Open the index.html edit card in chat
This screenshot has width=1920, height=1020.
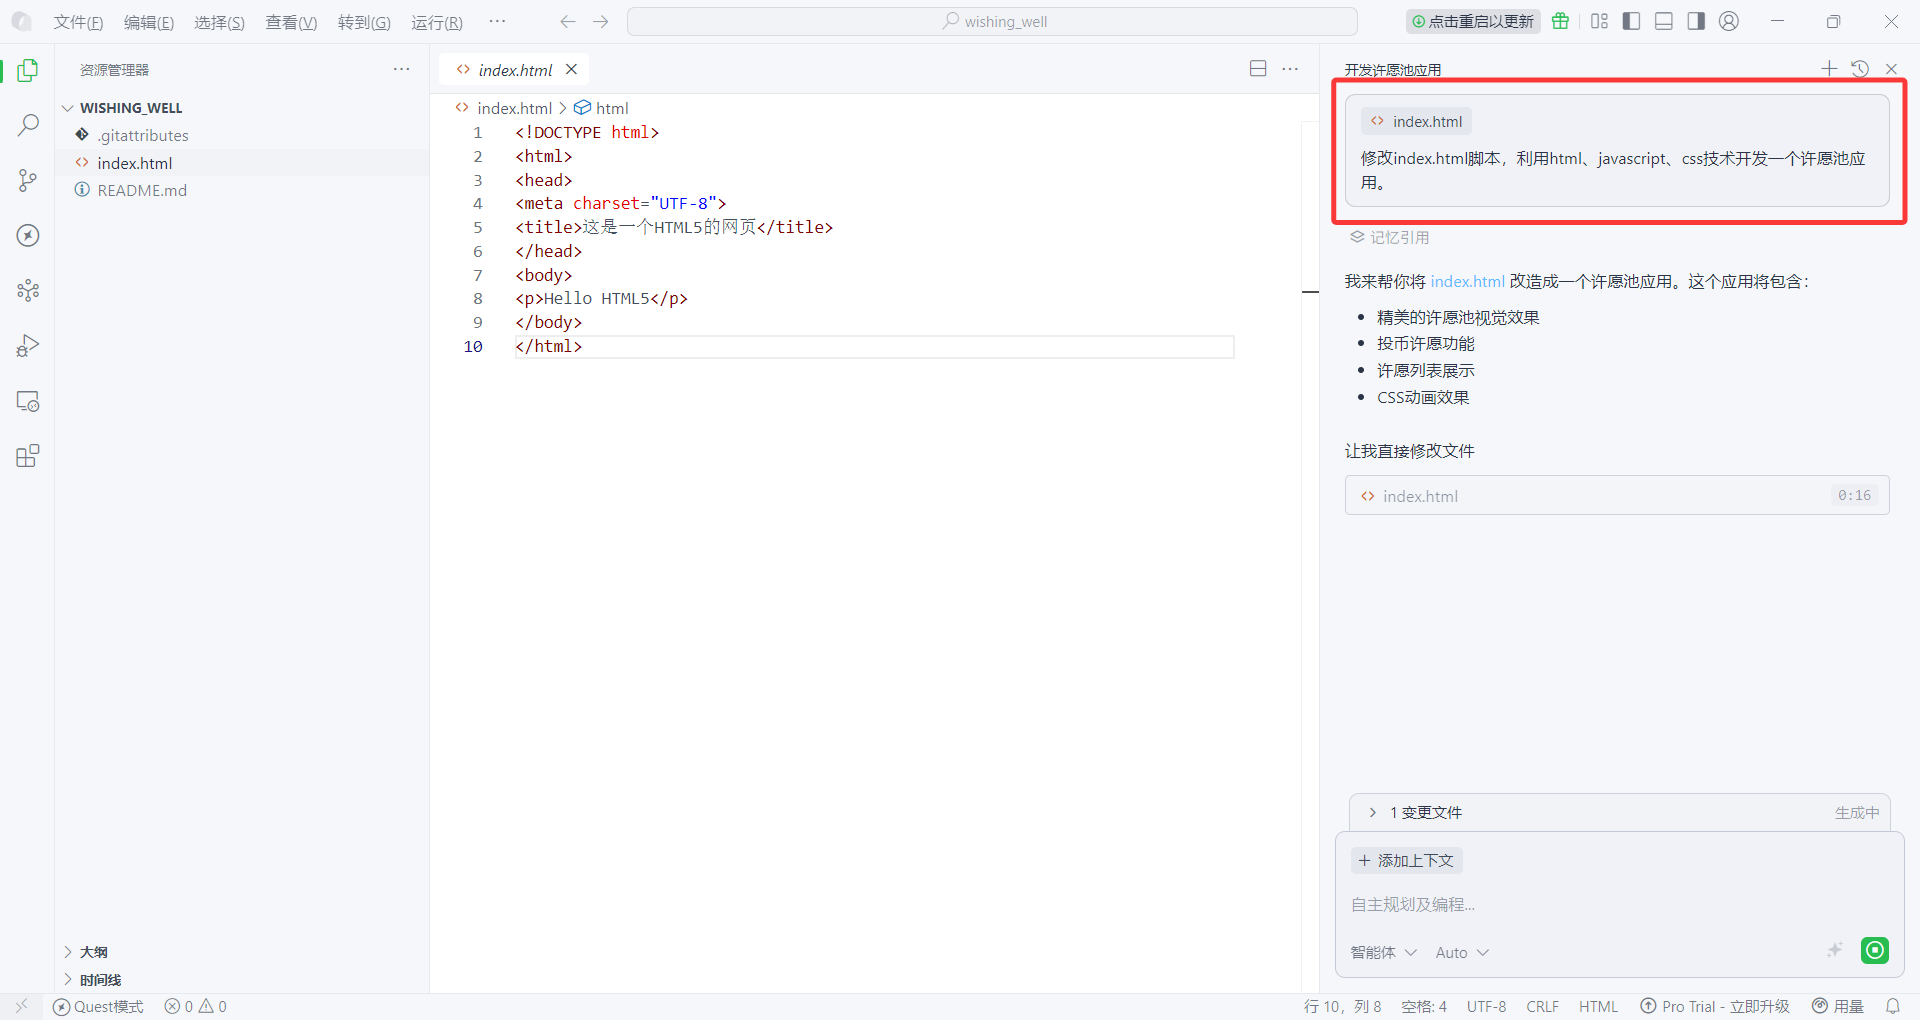point(1617,495)
